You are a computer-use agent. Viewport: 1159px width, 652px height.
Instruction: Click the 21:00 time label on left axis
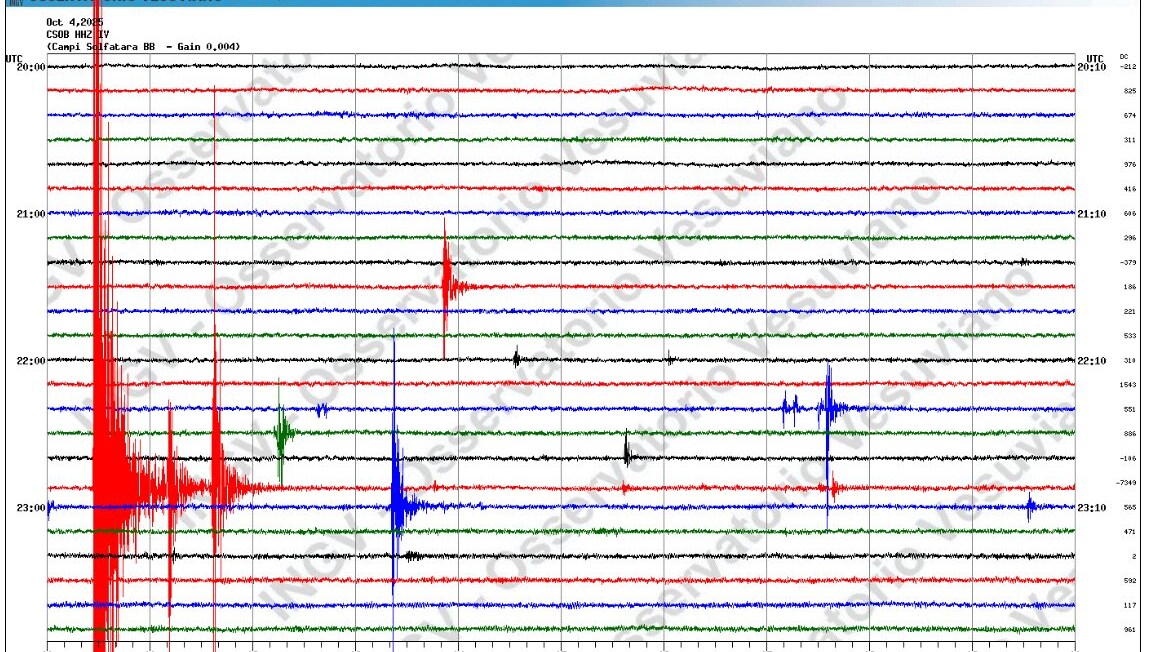coord(31,214)
